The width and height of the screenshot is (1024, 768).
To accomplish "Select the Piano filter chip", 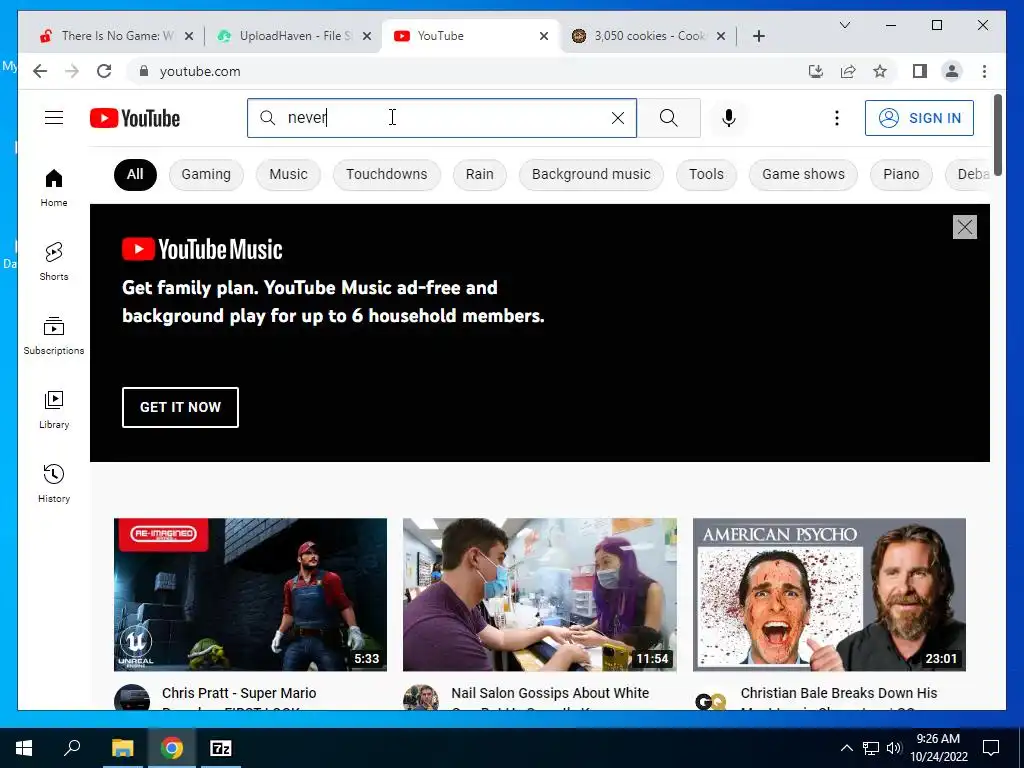I will [x=901, y=174].
